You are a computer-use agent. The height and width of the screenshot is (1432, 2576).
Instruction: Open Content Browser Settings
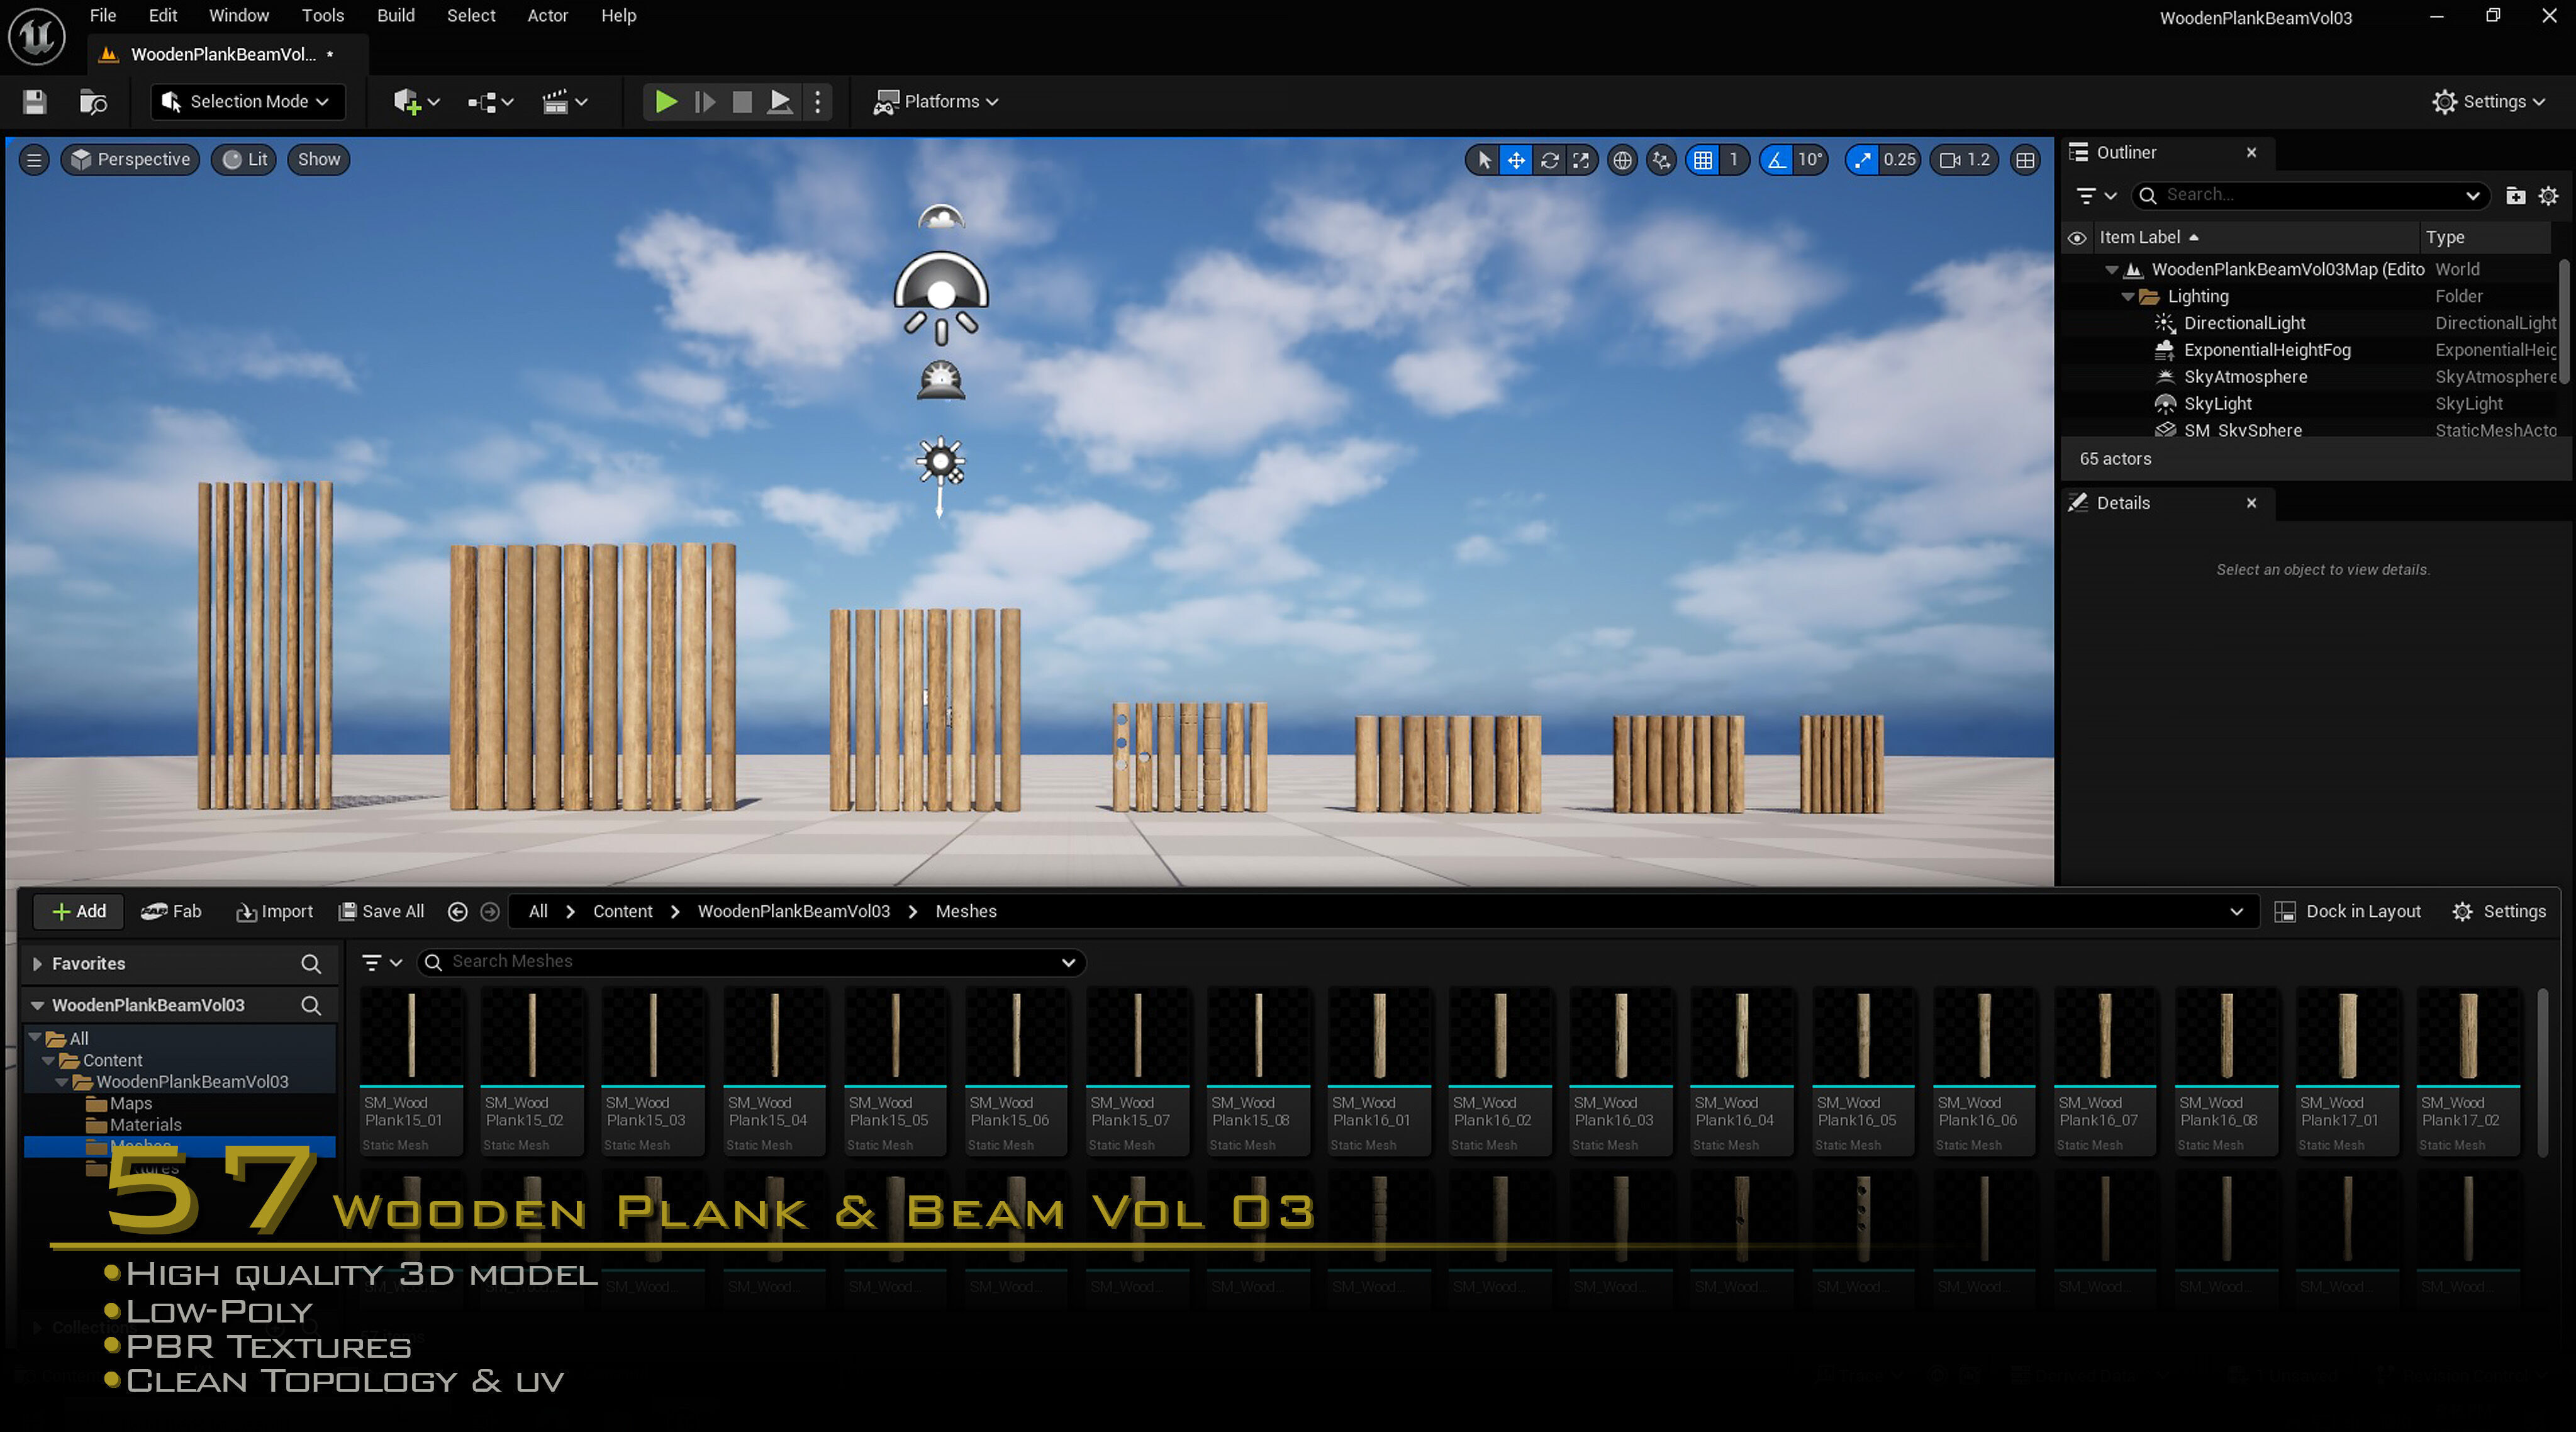2498,911
